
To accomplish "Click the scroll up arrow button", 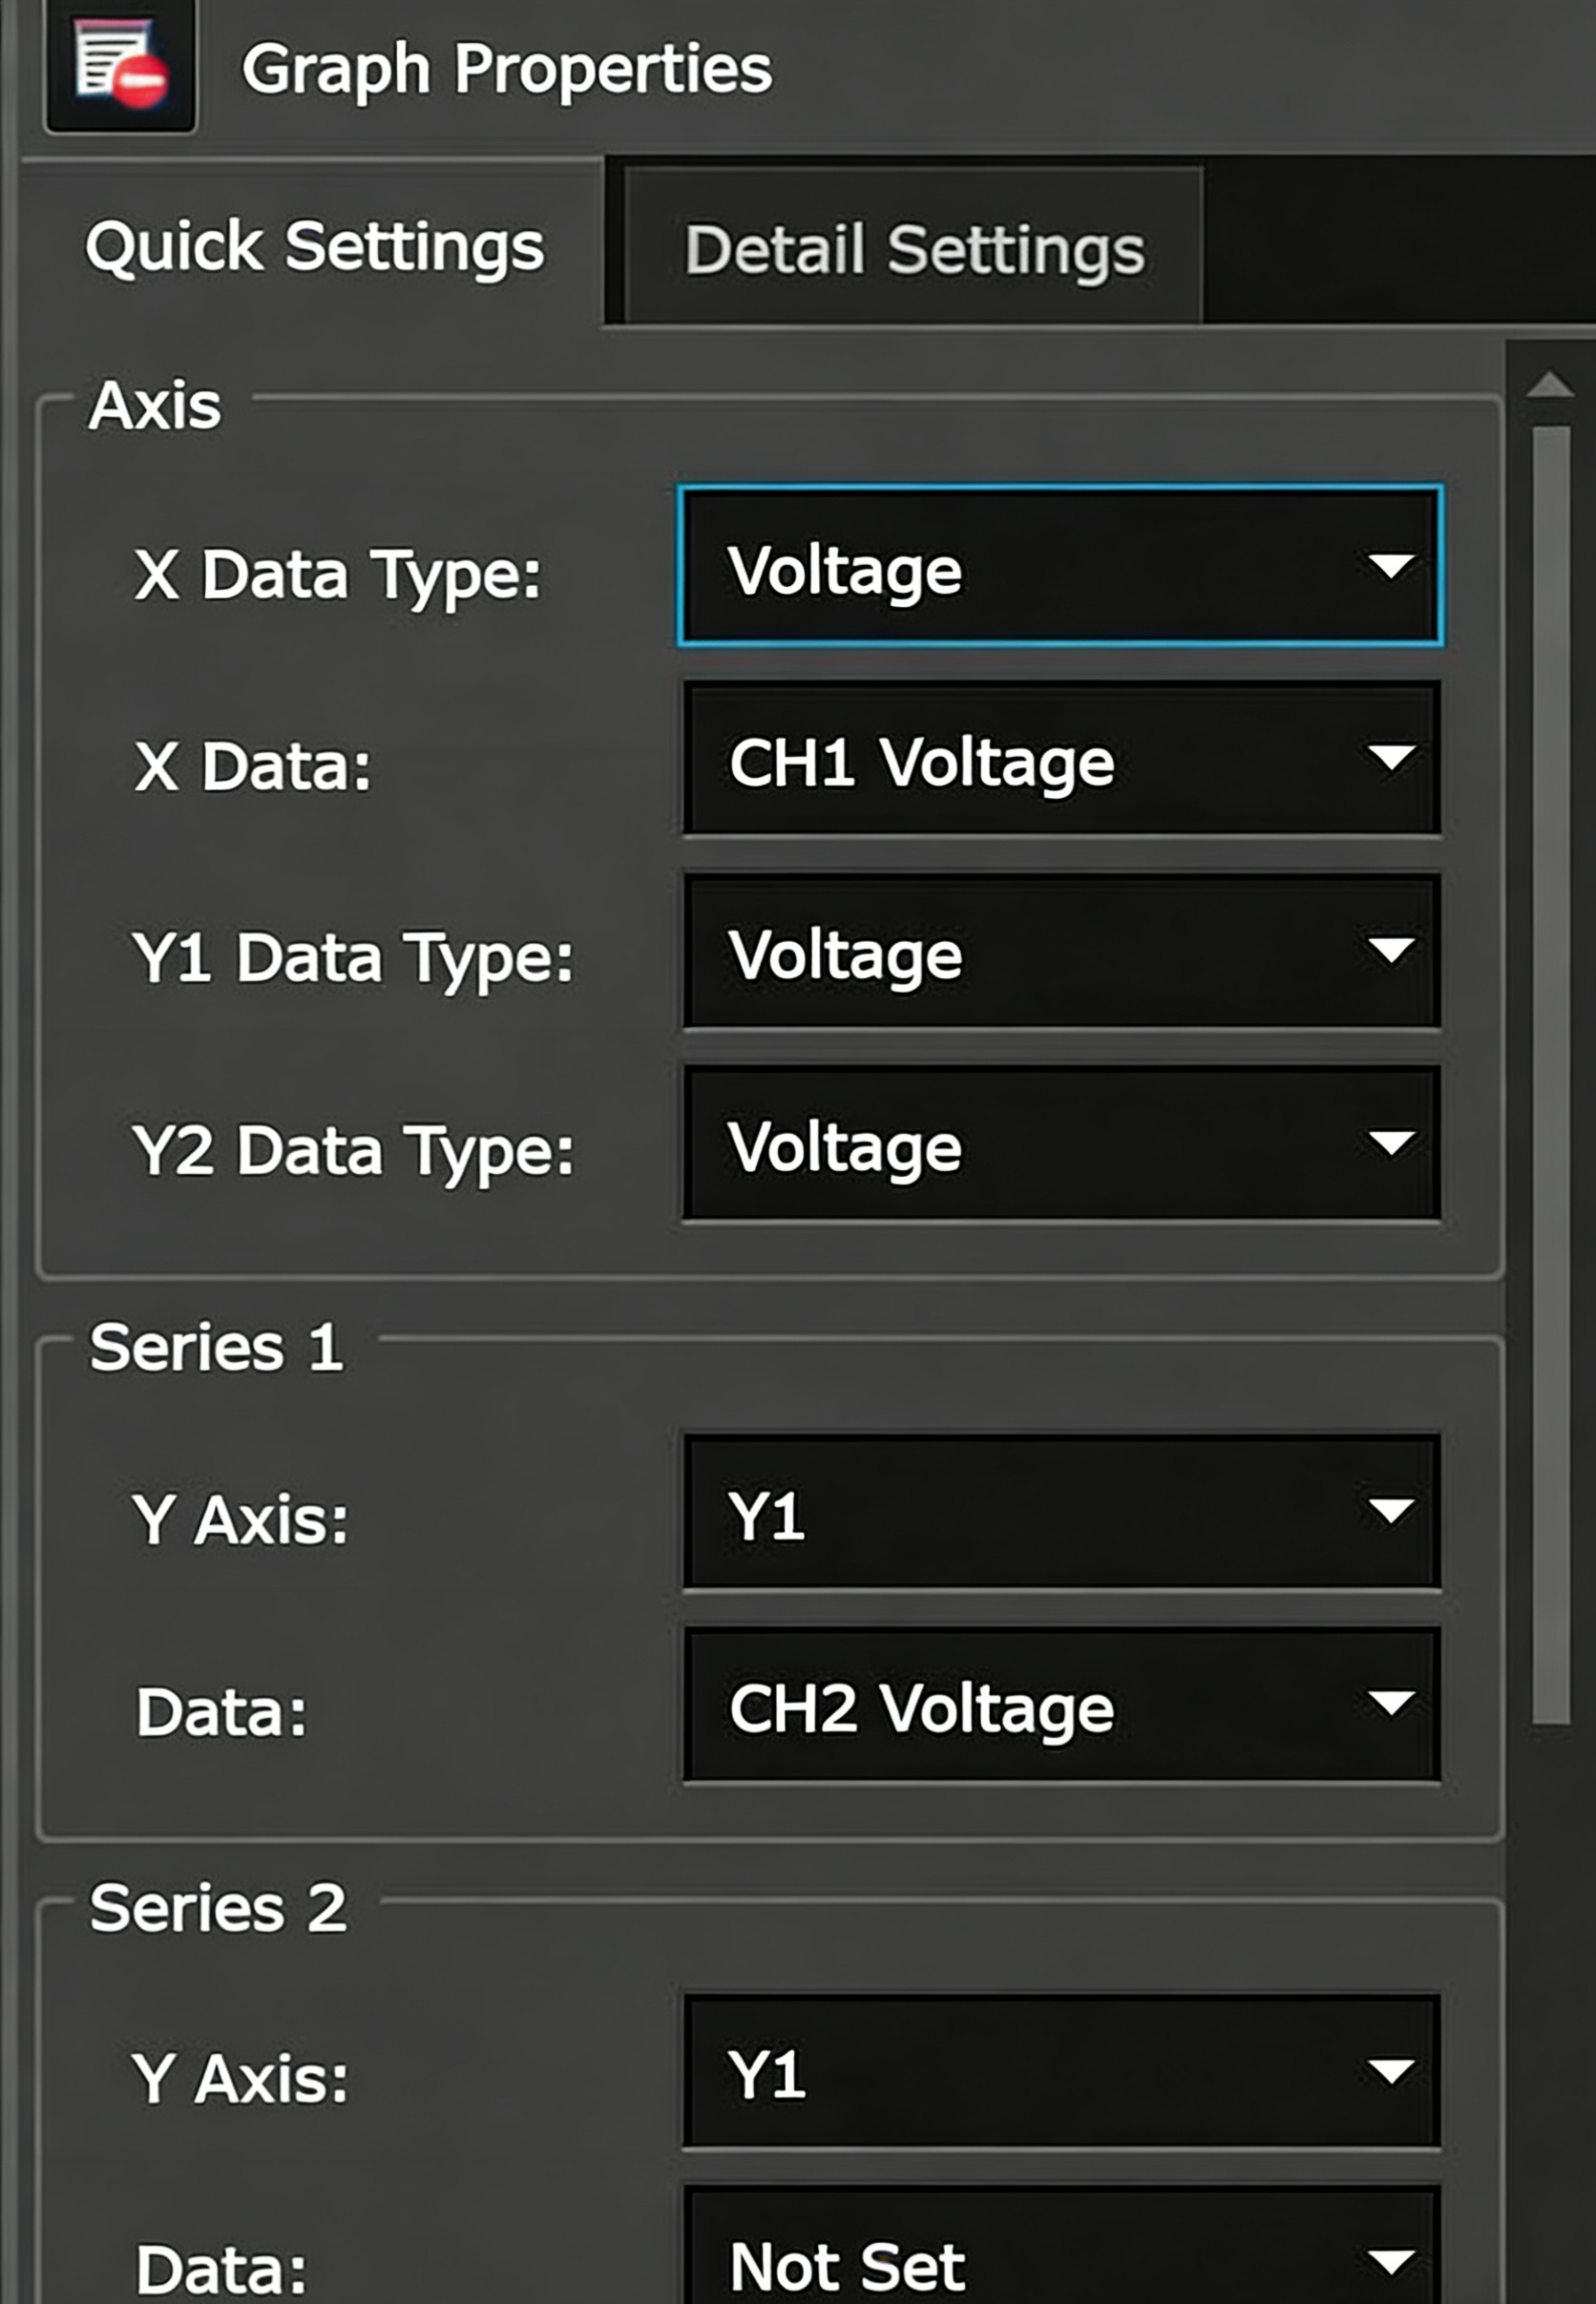I will click(1550, 385).
